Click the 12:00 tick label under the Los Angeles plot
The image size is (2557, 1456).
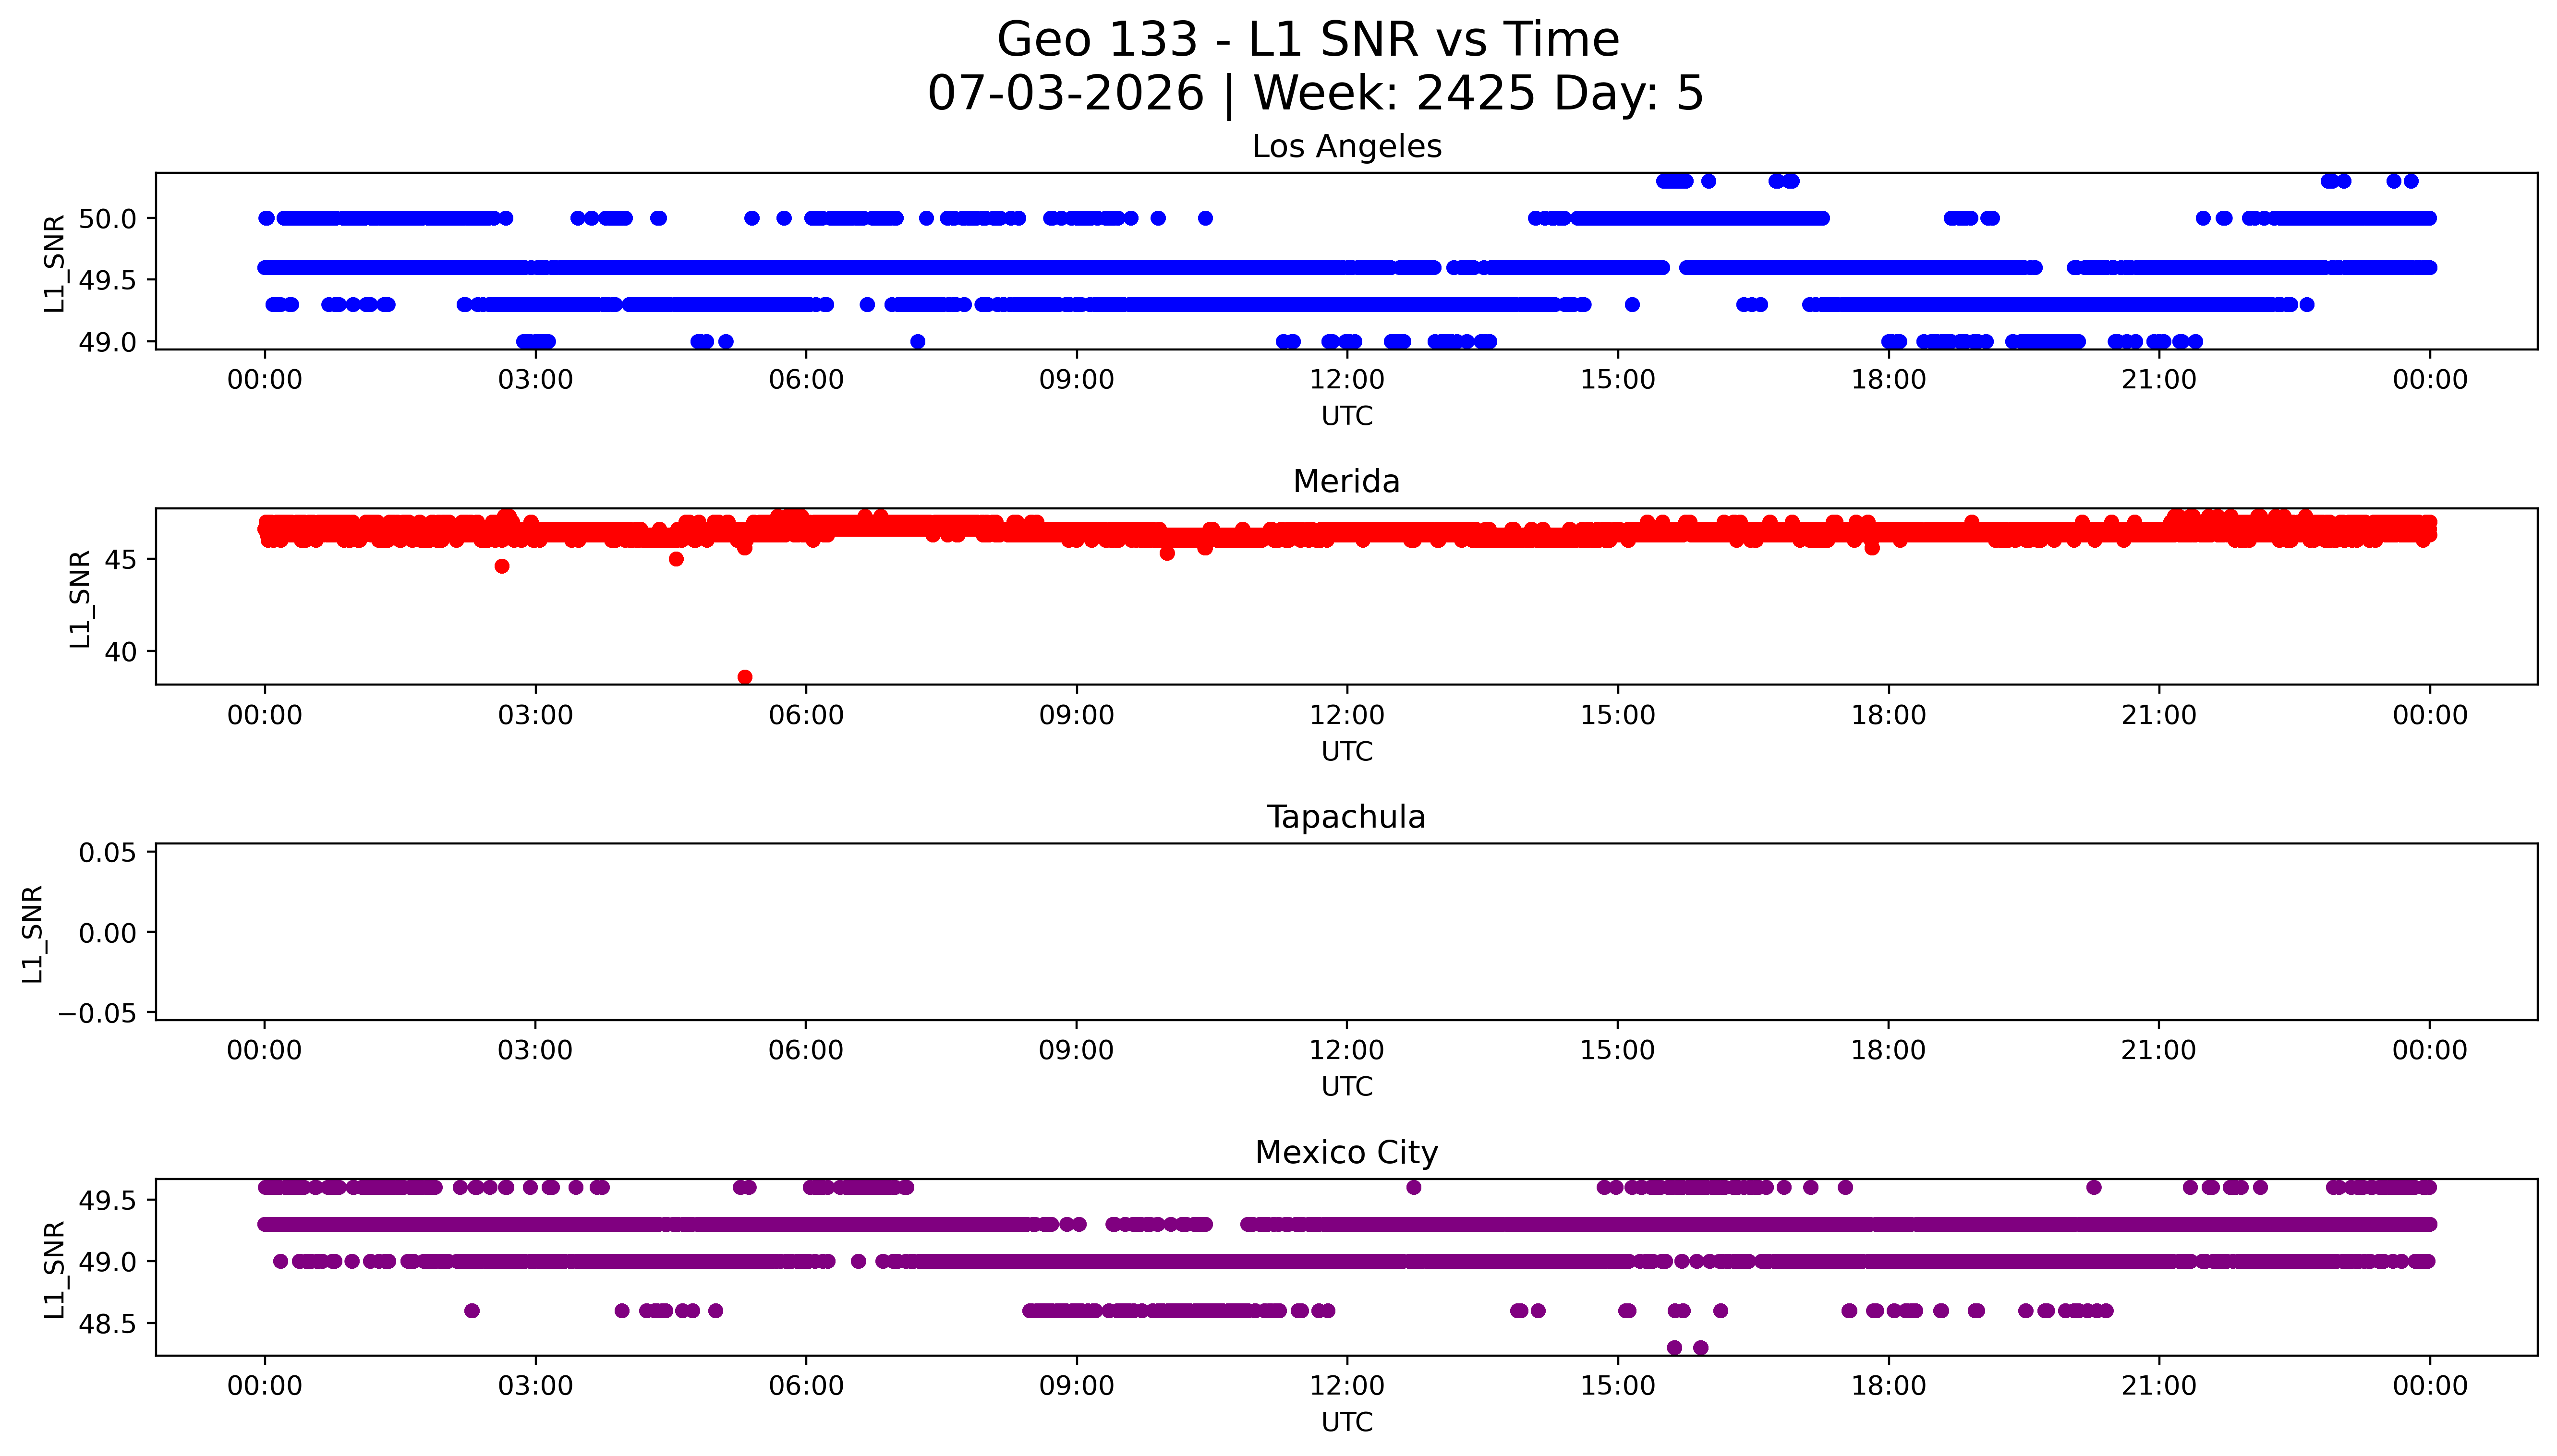(1347, 380)
